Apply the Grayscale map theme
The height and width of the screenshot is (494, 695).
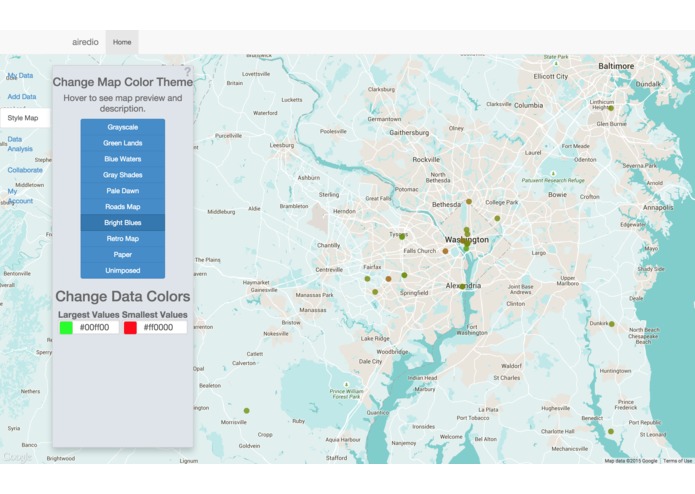(x=123, y=127)
